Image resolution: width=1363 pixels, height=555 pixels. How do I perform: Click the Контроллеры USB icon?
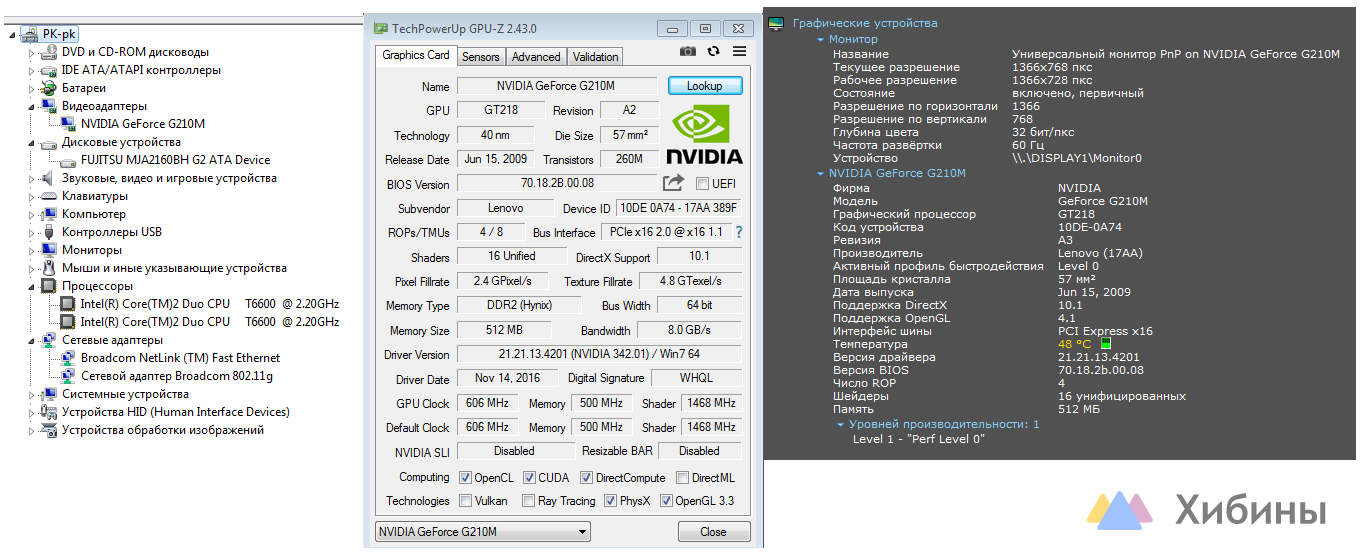pos(49,232)
